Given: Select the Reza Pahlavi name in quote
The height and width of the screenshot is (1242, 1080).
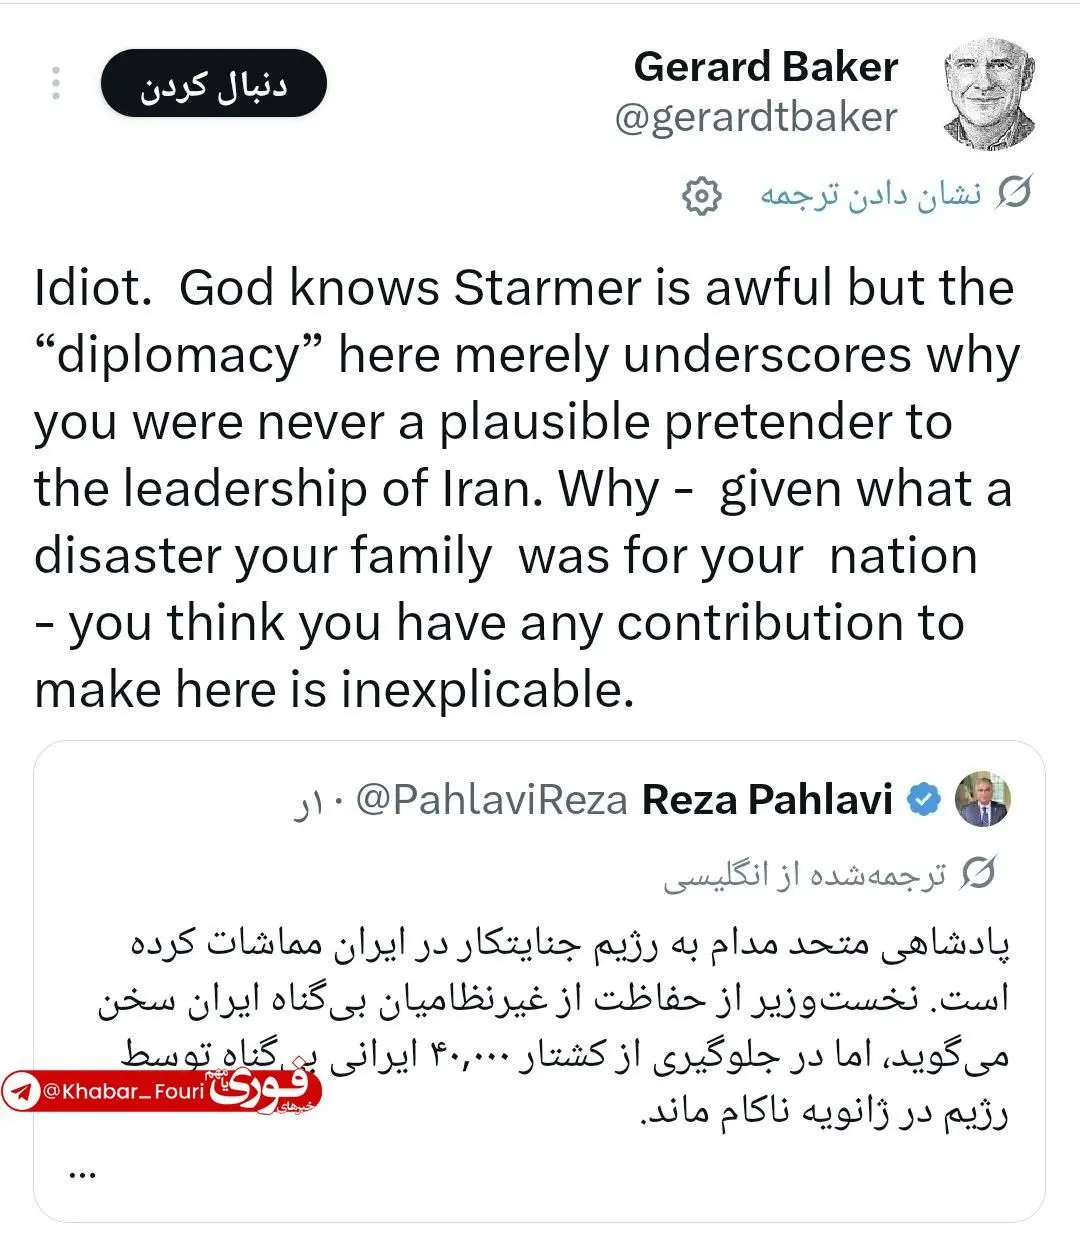Looking at the screenshot, I should pyautogui.click(x=767, y=800).
